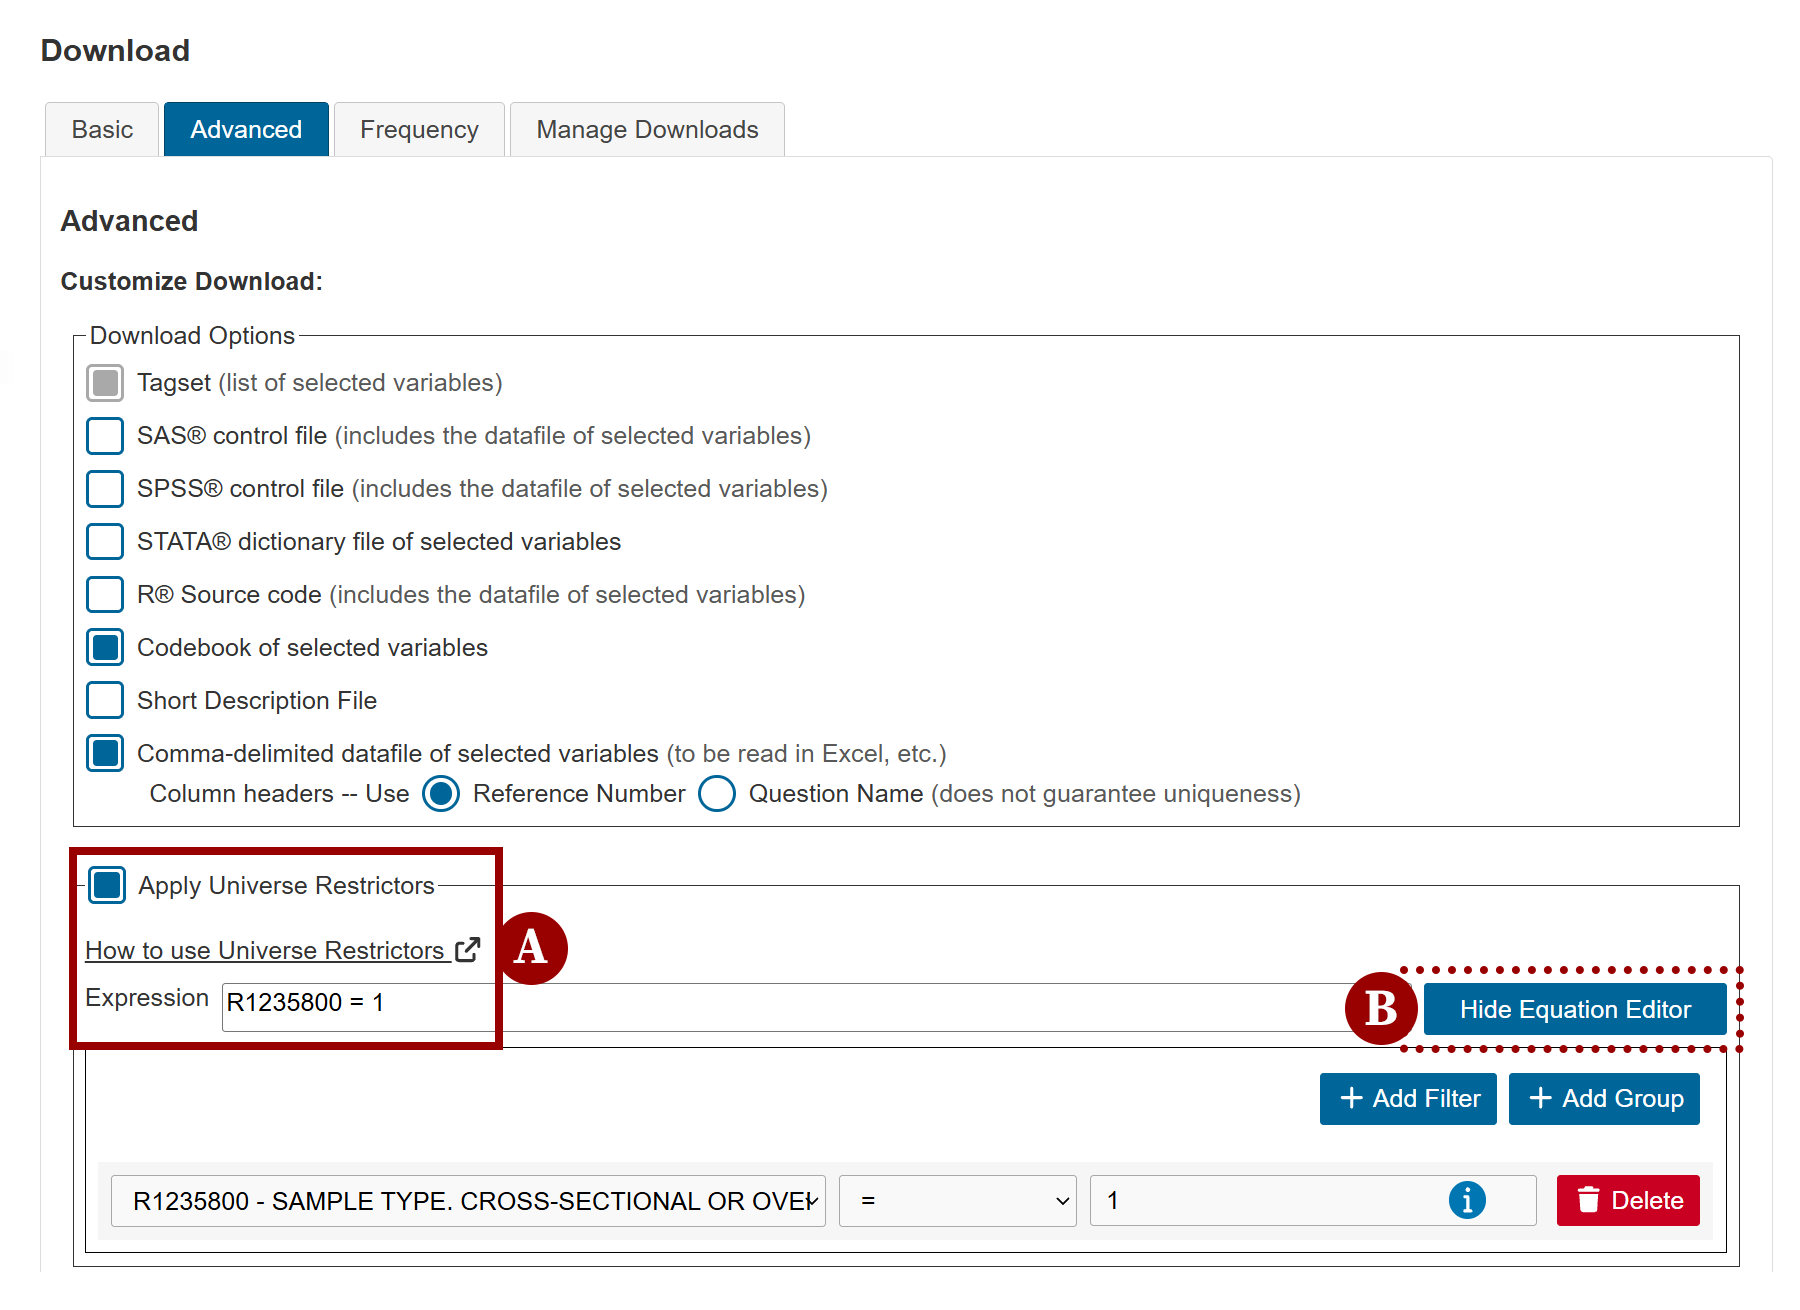Click the 'Column headers -- Use' text
The image size is (1800, 1310).
tap(279, 794)
